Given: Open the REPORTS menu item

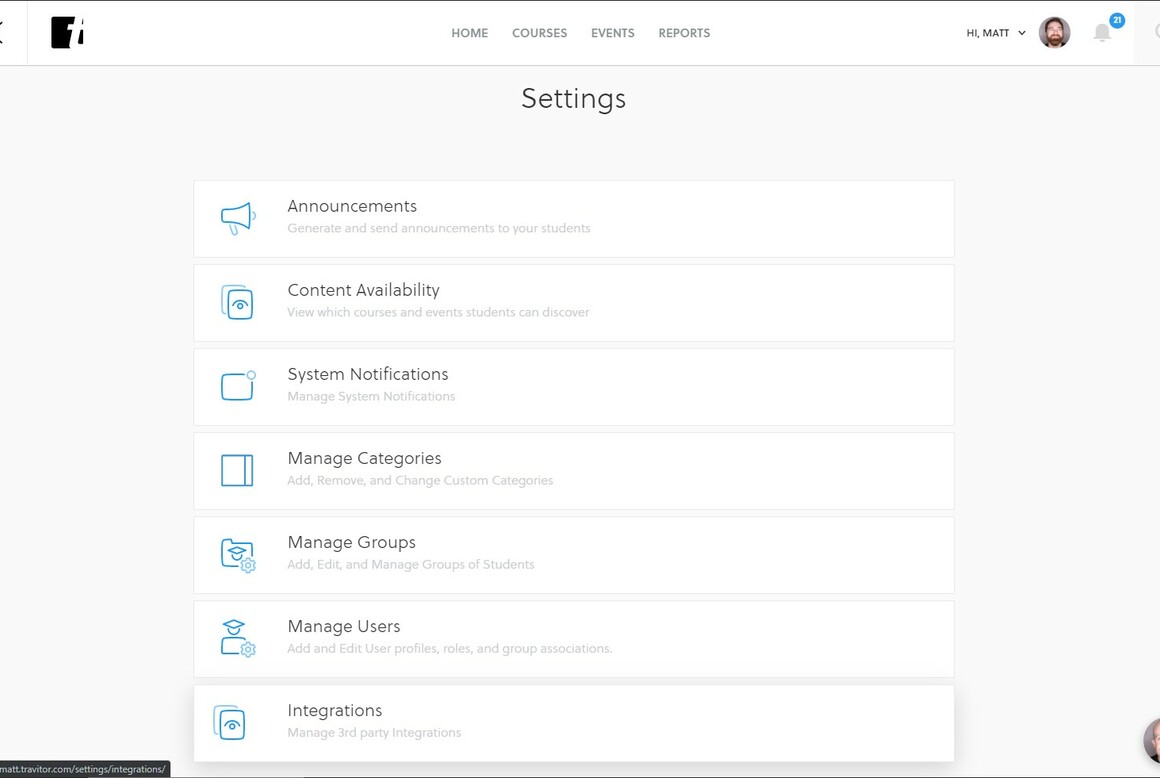Looking at the screenshot, I should point(684,33).
